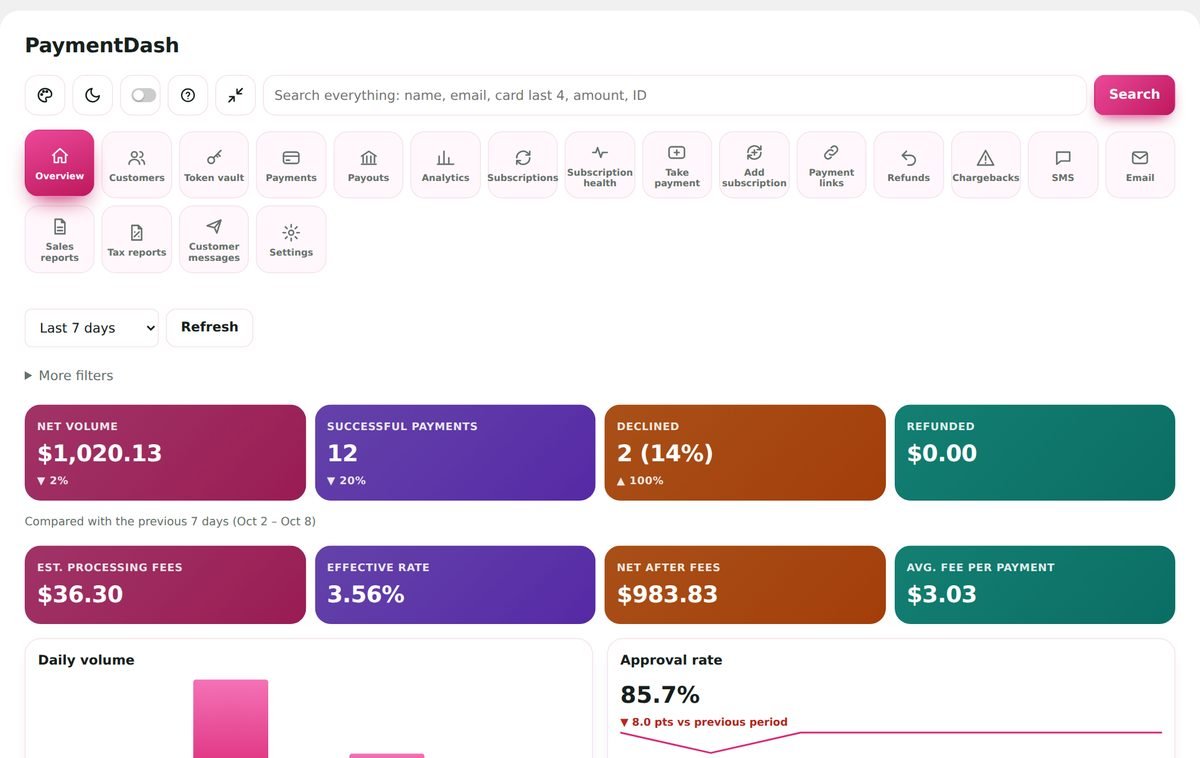This screenshot has height=758, width=1200.
Task: Open Tax reports
Action: [137, 240]
